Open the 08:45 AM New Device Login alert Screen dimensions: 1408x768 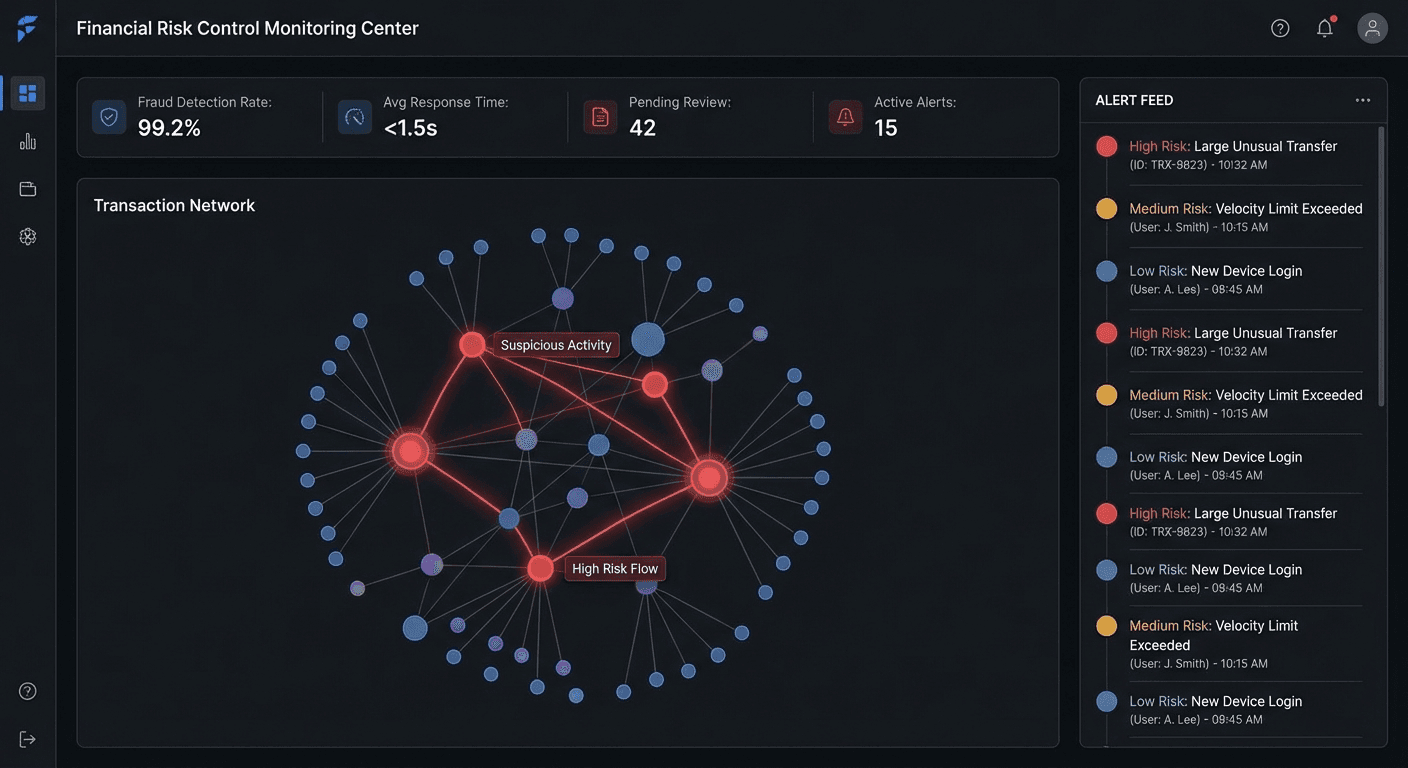(1215, 279)
